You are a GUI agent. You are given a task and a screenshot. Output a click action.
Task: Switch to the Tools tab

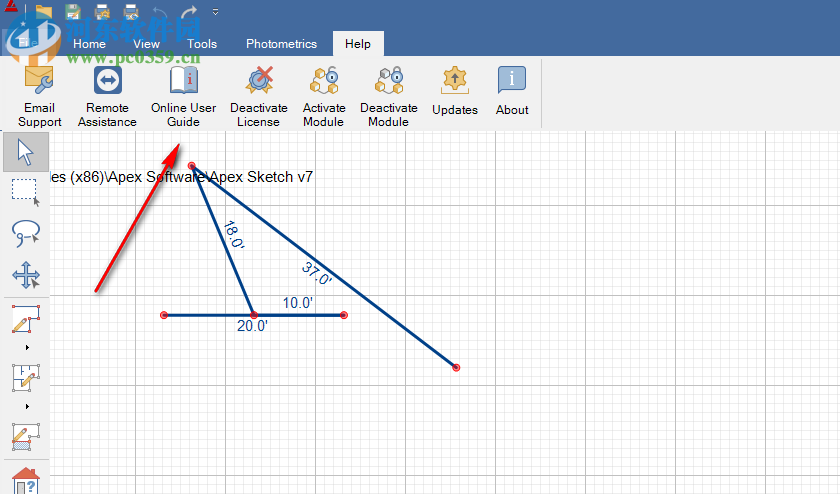pyautogui.click(x=202, y=44)
